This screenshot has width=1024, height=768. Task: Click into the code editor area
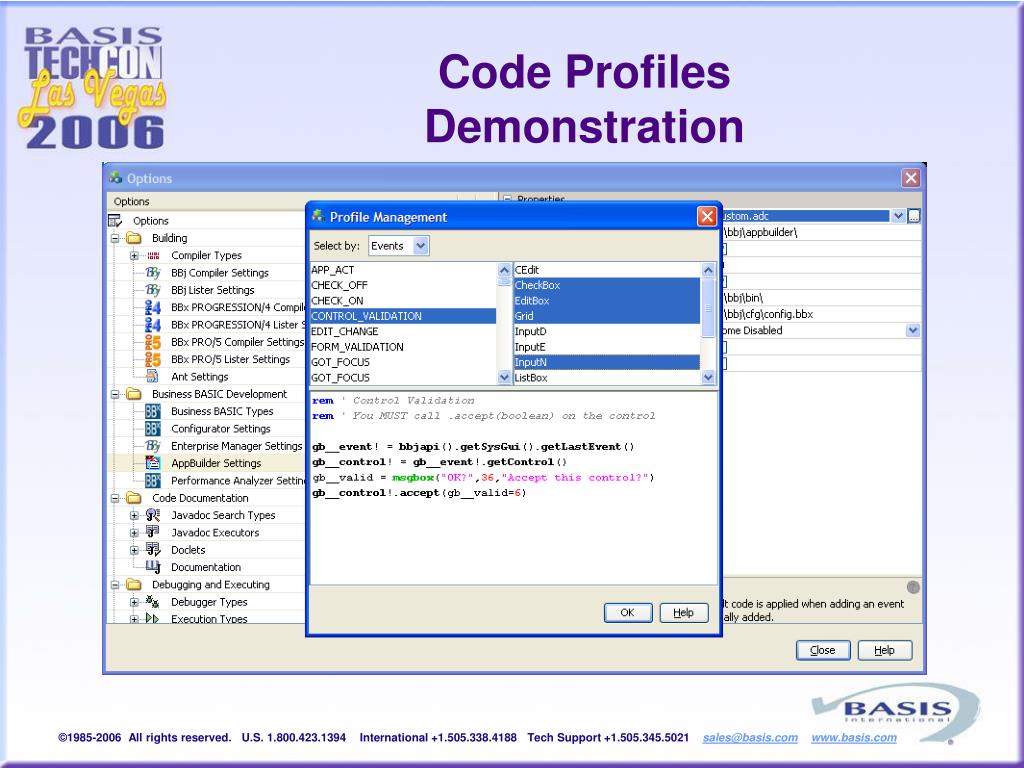514,488
